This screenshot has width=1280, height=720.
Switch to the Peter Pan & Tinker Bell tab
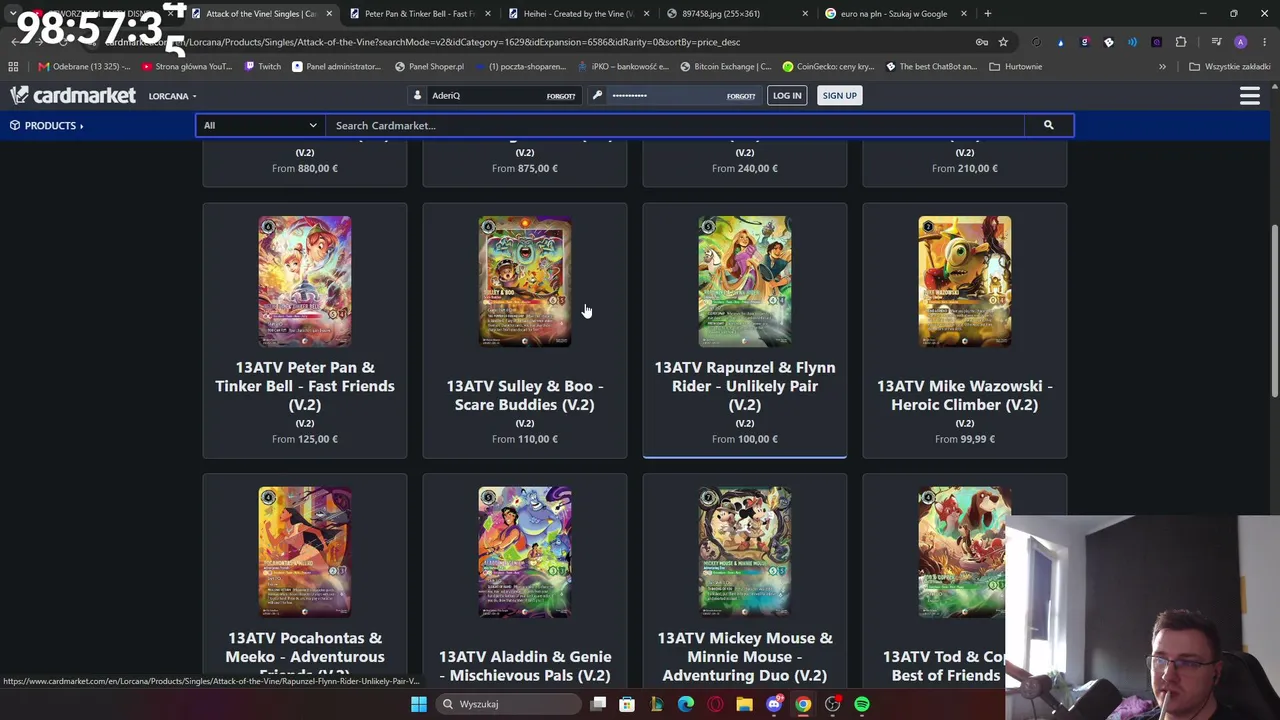[x=419, y=14]
